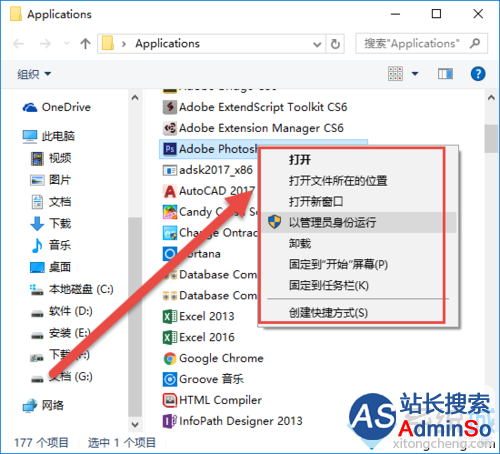
Task: Open 安装 (E:) drive
Action: click(x=60, y=333)
